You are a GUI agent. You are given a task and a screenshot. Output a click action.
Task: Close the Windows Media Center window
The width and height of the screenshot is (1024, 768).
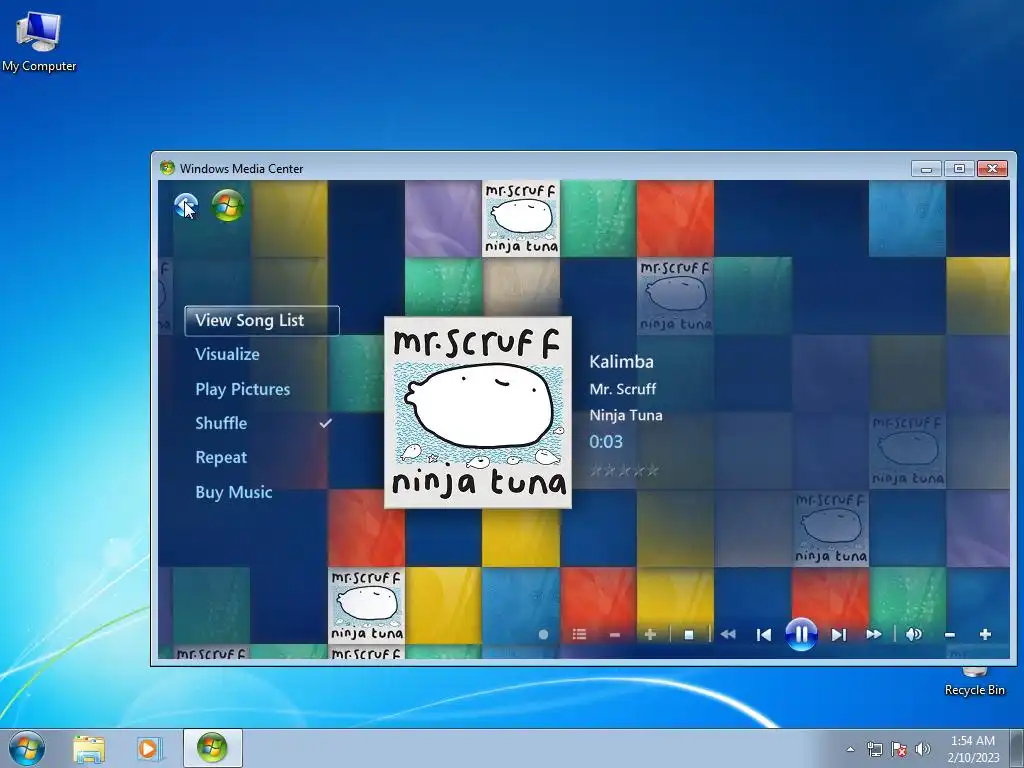(x=992, y=168)
